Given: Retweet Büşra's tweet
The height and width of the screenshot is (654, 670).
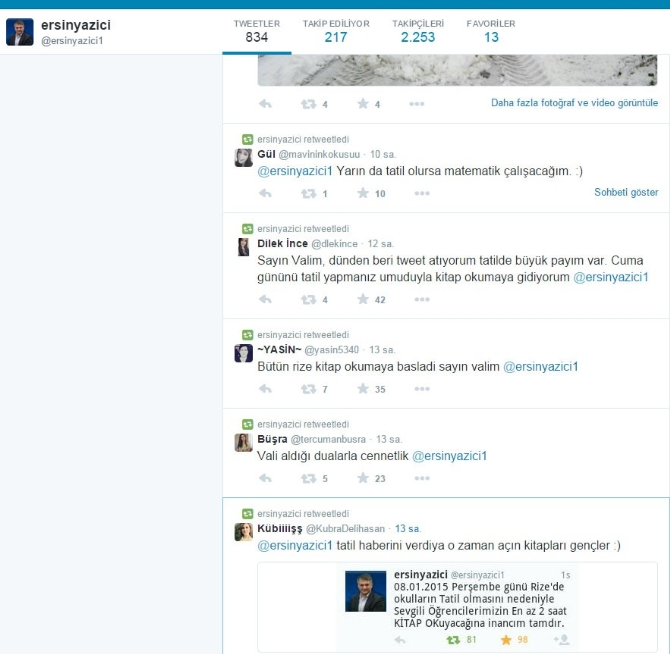Looking at the screenshot, I should (x=309, y=479).
